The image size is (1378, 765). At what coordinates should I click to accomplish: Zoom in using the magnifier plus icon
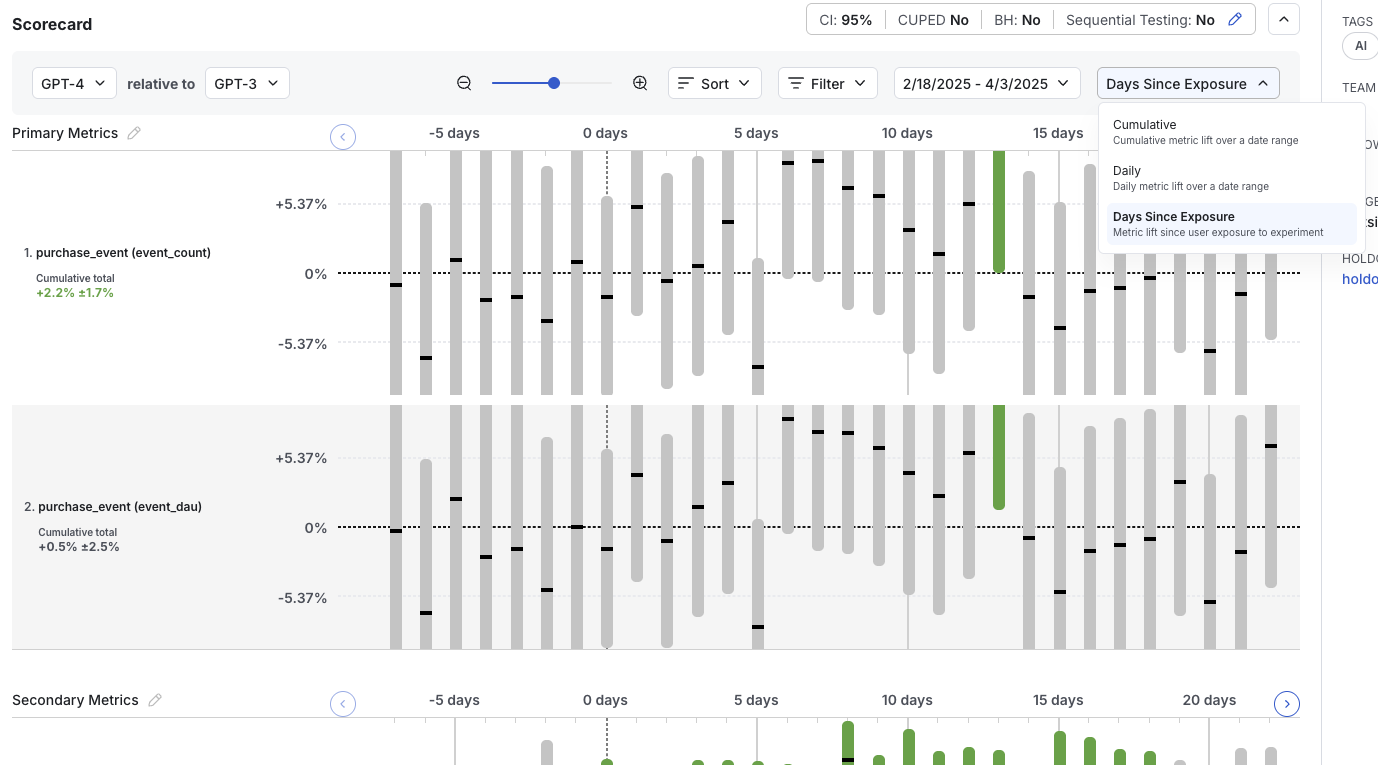click(x=639, y=83)
